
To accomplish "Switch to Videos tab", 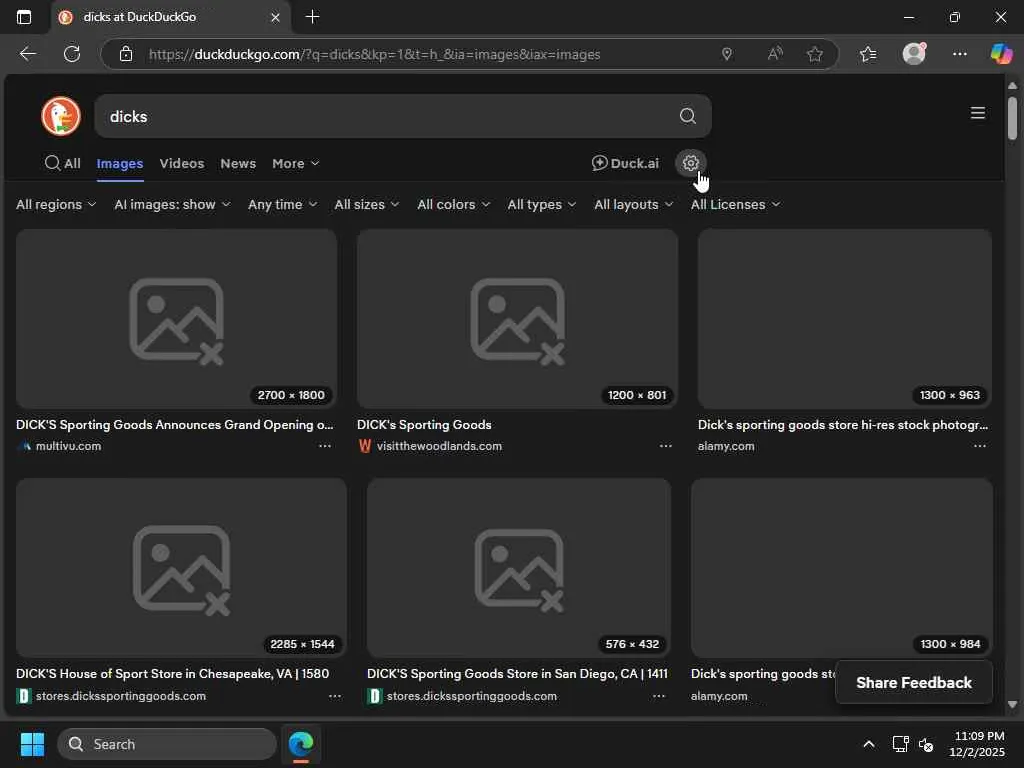I will coord(182,163).
